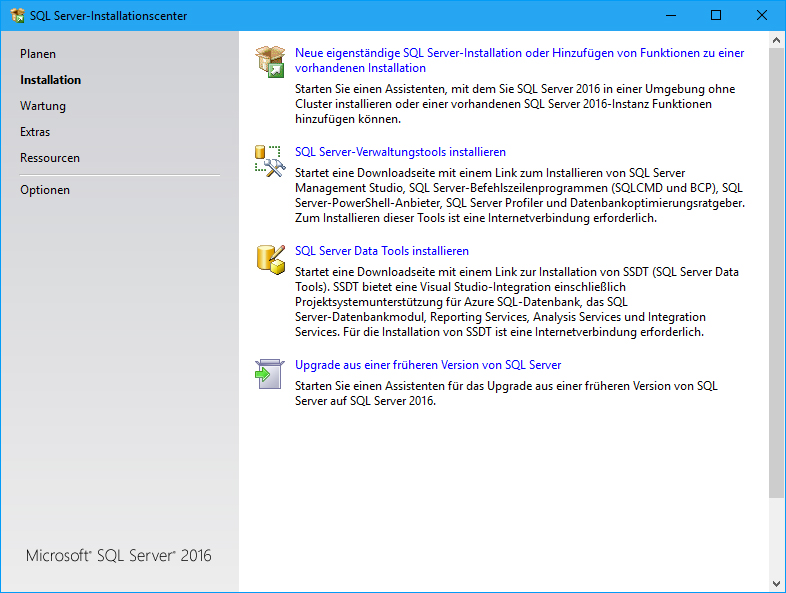Switch to the Wartung section
The height and width of the screenshot is (593, 786).
43,106
